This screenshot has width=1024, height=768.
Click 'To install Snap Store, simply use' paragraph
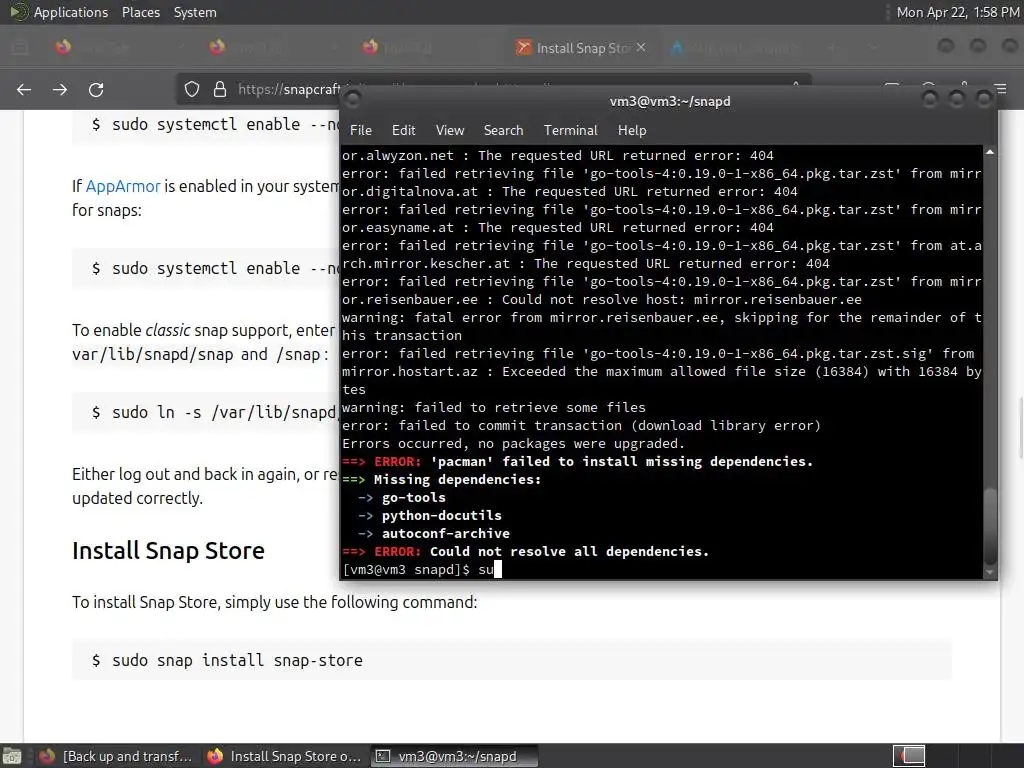coord(274,602)
